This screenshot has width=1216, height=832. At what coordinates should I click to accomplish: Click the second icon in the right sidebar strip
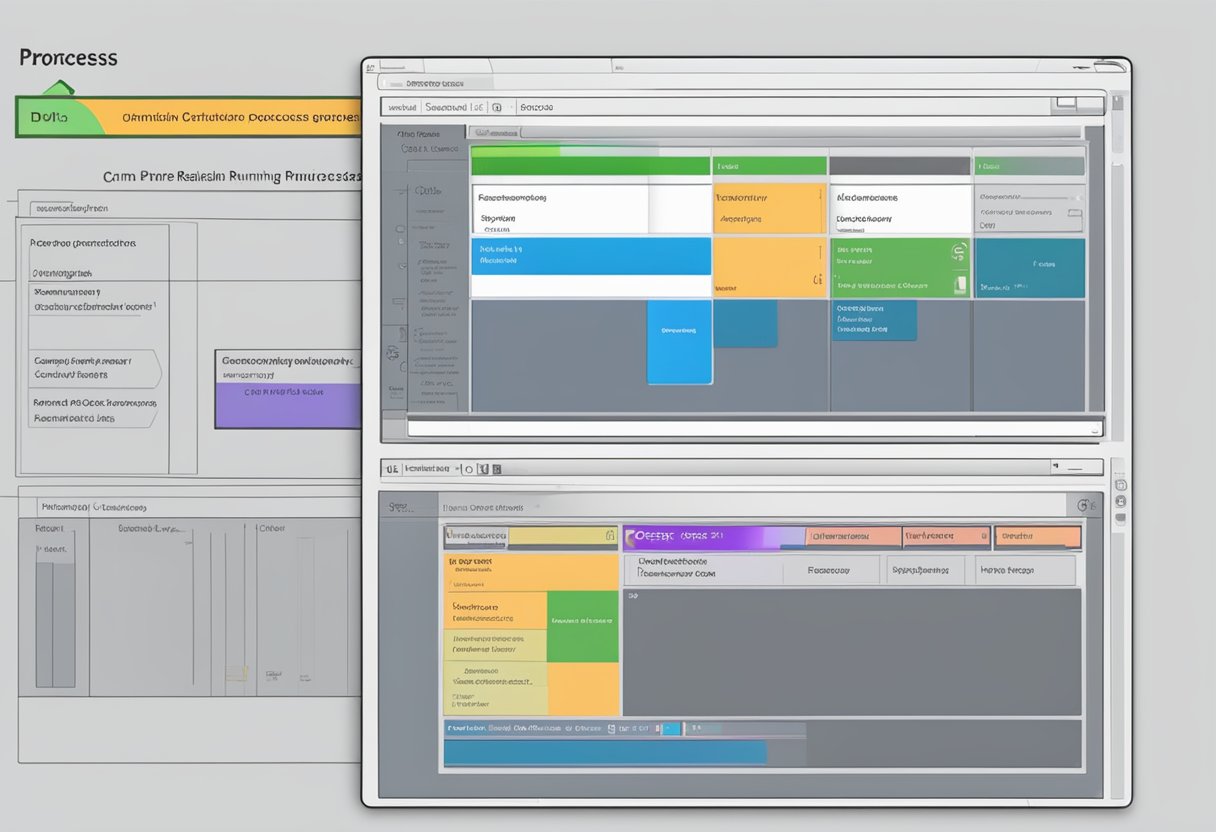[x=1120, y=500]
